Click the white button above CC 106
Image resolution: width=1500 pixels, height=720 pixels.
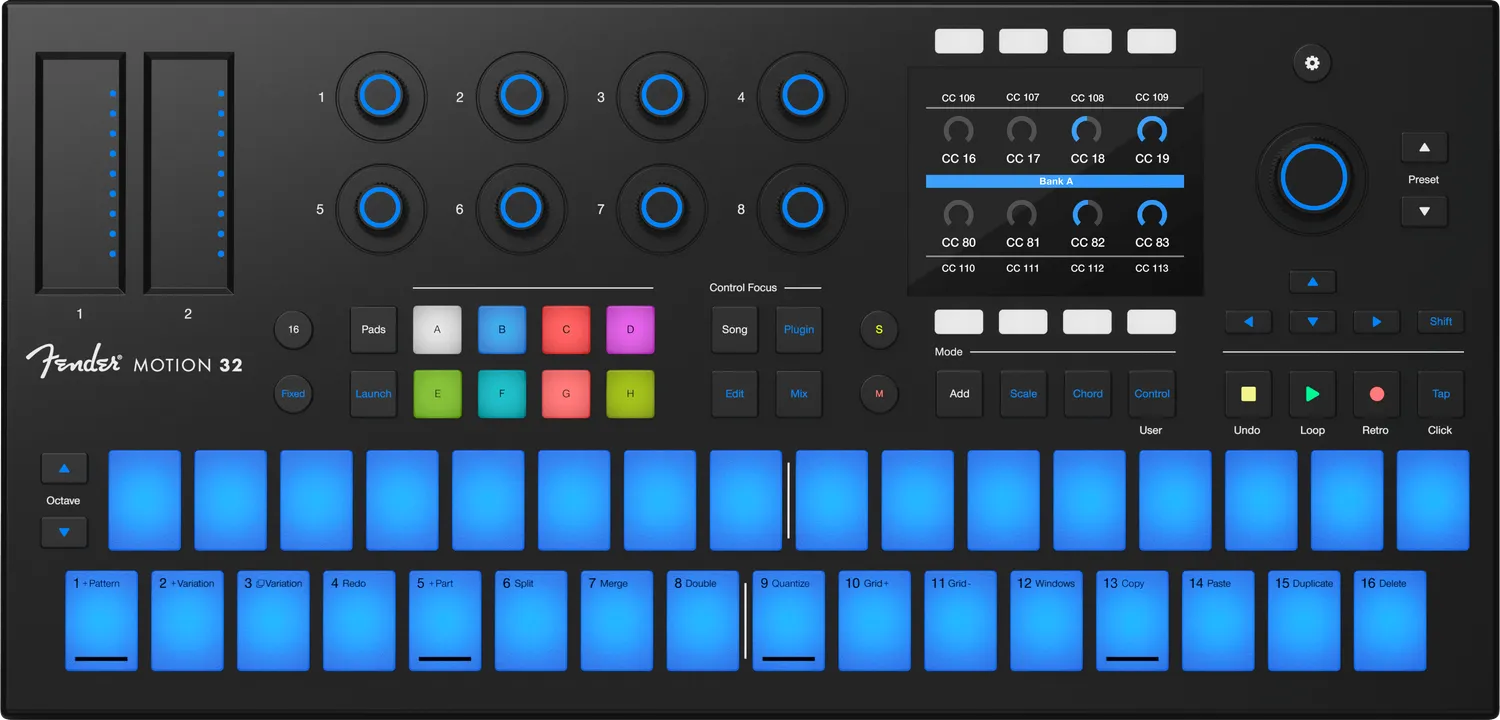pyautogui.click(x=959, y=41)
